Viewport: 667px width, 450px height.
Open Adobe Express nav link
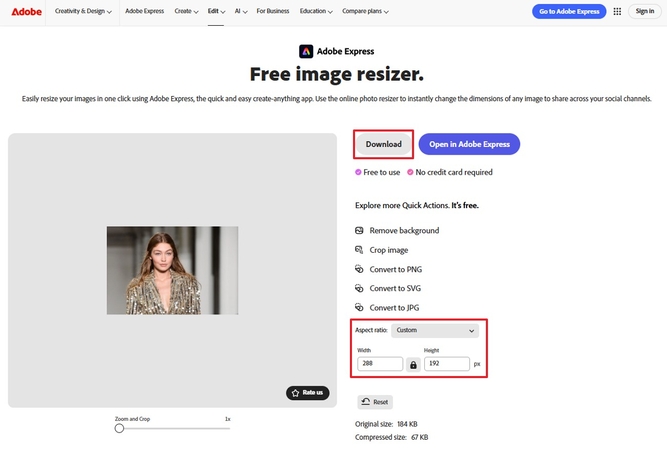(145, 11)
